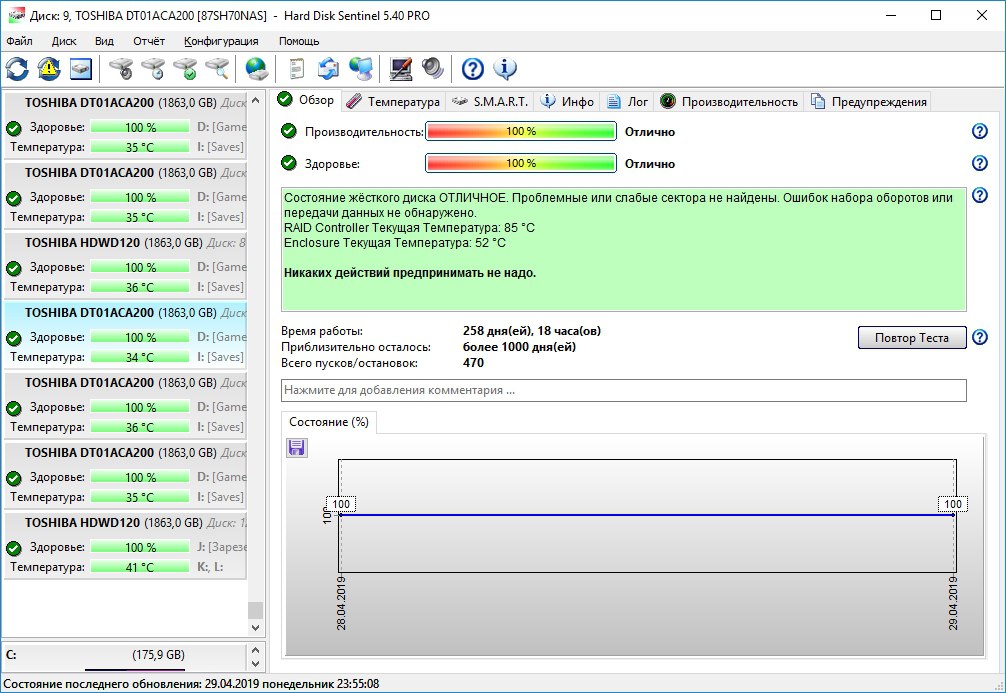This screenshot has height=693, width=1006.
Task: Click help icon beside the green status text box
Action: (980, 195)
